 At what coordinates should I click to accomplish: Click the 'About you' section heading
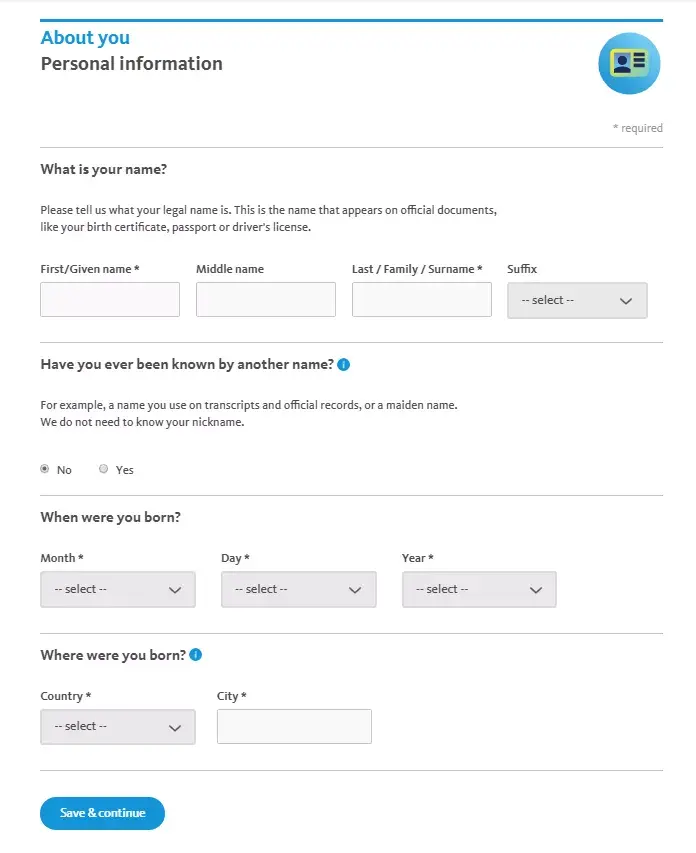point(85,38)
